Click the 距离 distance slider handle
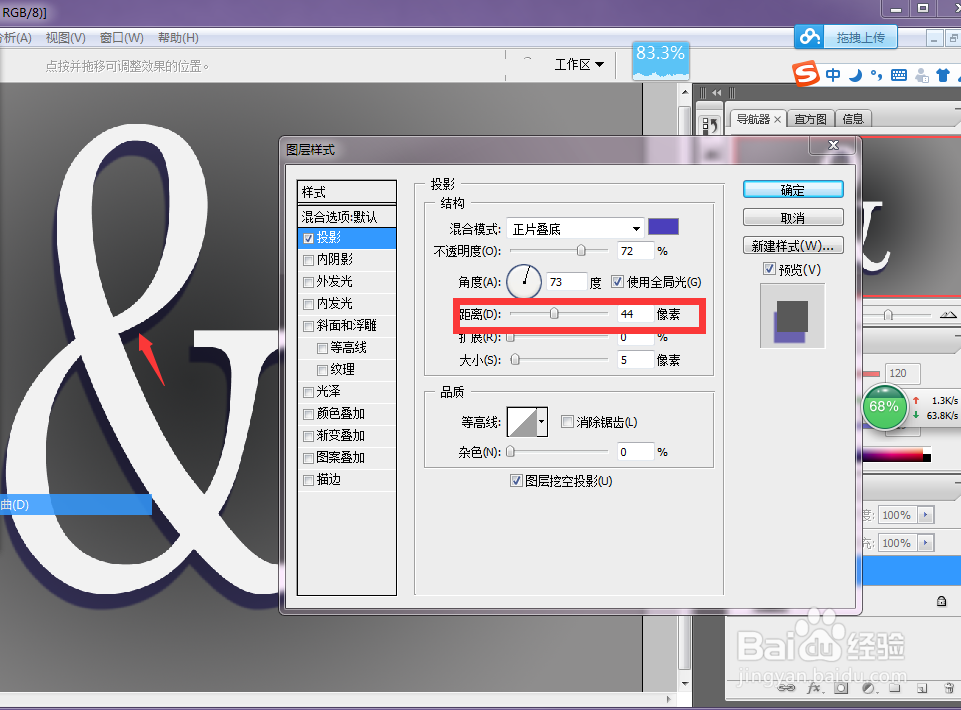This screenshot has width=961, height=710. click(556, 313)
